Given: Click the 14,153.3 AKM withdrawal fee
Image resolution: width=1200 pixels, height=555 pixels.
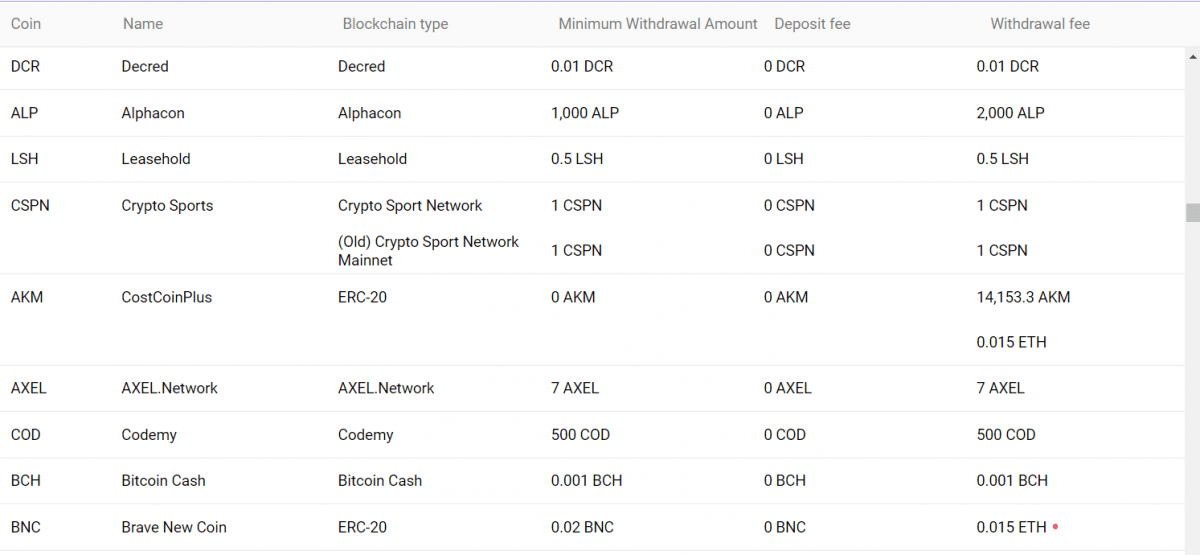Looking at the screenshot, I should tap(1023, 297).
